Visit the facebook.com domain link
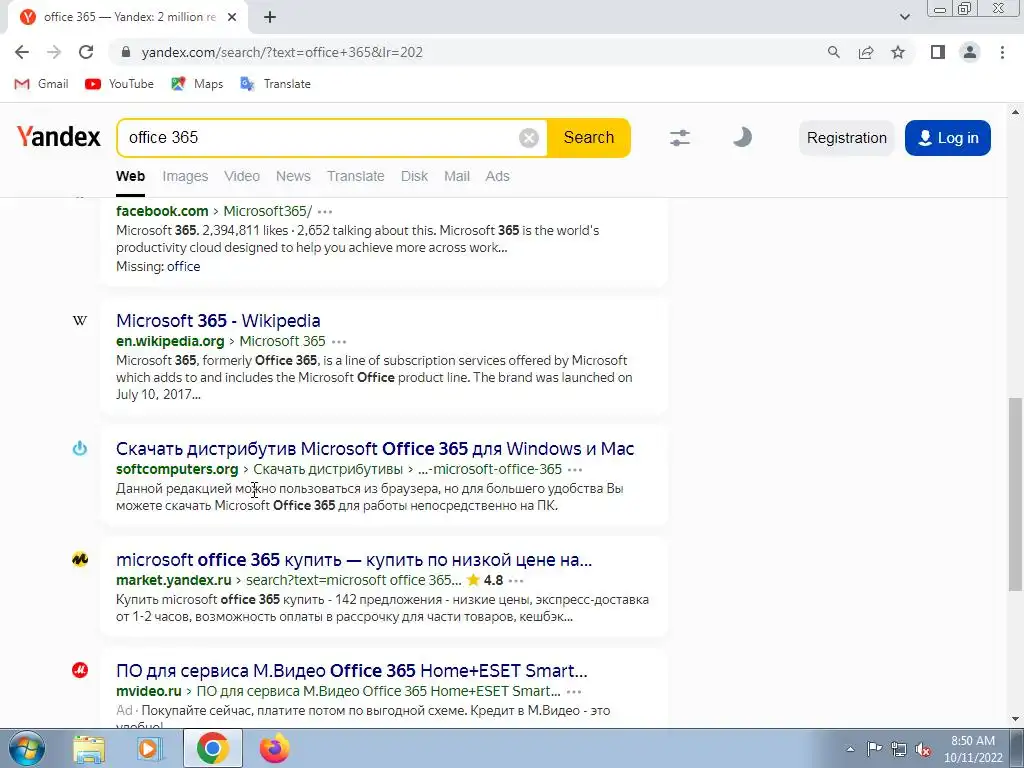Viewport: 1024px width, 768px height. click(x=162, y=211)
